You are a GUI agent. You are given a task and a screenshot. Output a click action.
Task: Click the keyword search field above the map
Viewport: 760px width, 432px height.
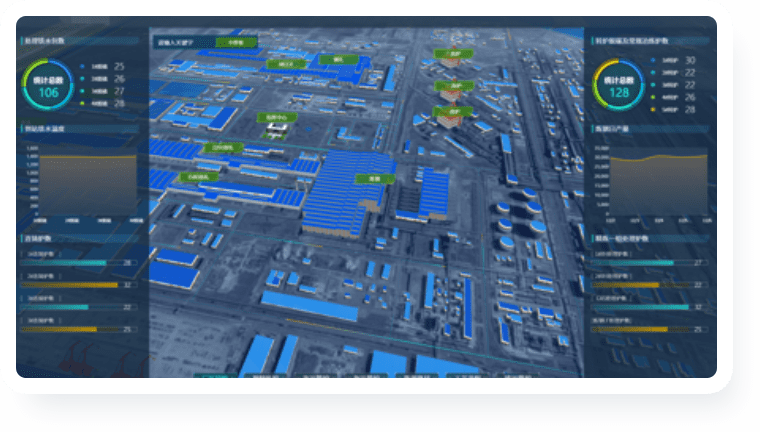[x=185, y=43]
